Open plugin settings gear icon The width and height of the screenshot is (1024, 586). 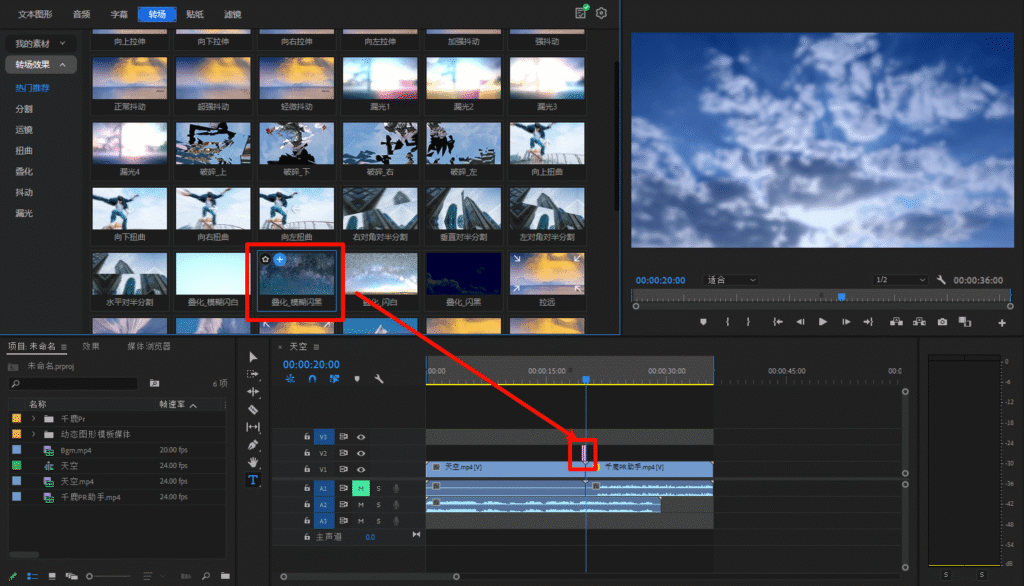point(601,13)
